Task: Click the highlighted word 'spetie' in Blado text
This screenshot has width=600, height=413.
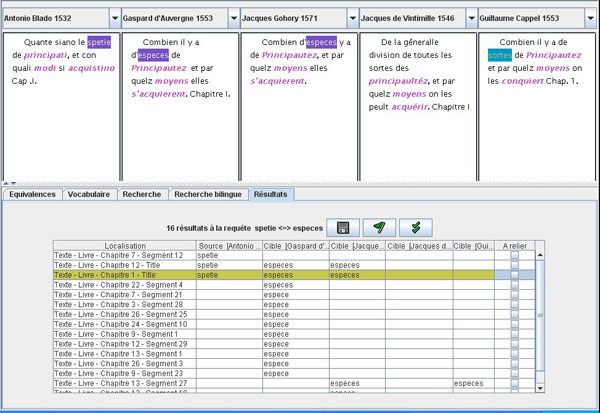Action: pyautogui.click(x=99, y=42)
